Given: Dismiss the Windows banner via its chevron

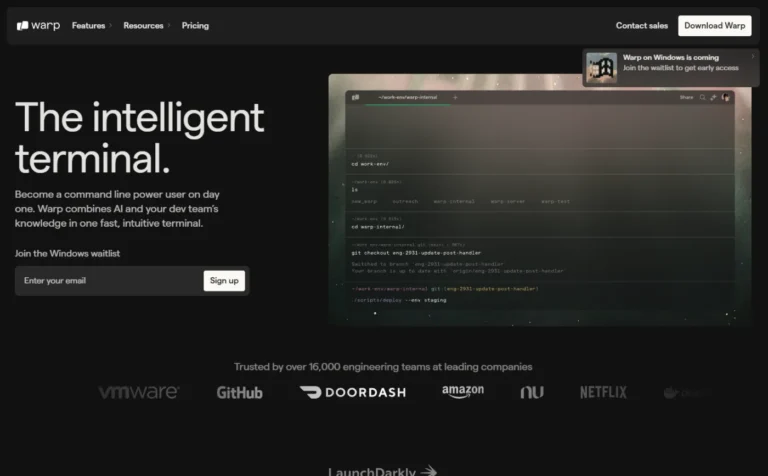Looking at the screenshot, I should 753,57.
